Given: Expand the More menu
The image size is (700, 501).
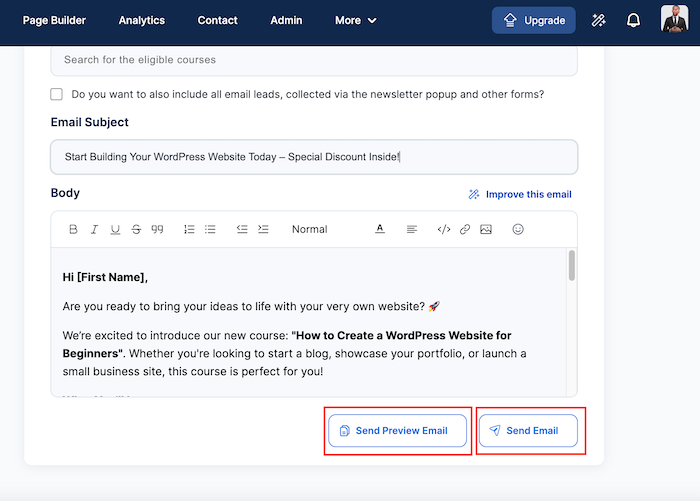Looking at the screenshot, I should pyautogui.click(x=356, y=21).
